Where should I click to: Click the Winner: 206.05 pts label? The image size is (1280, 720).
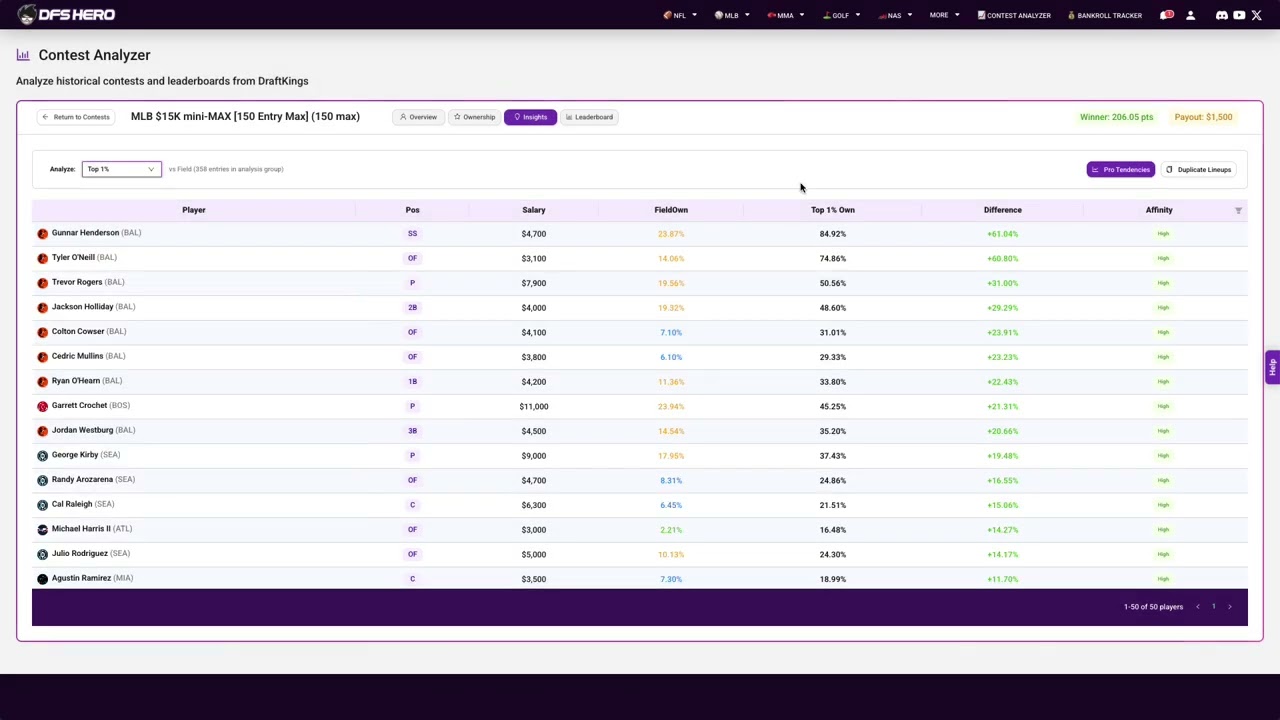click(1116, 117)
